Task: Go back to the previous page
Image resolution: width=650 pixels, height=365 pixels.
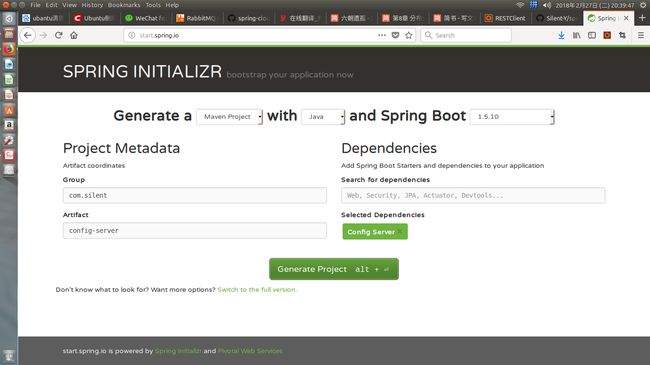Action: [27, 35]
